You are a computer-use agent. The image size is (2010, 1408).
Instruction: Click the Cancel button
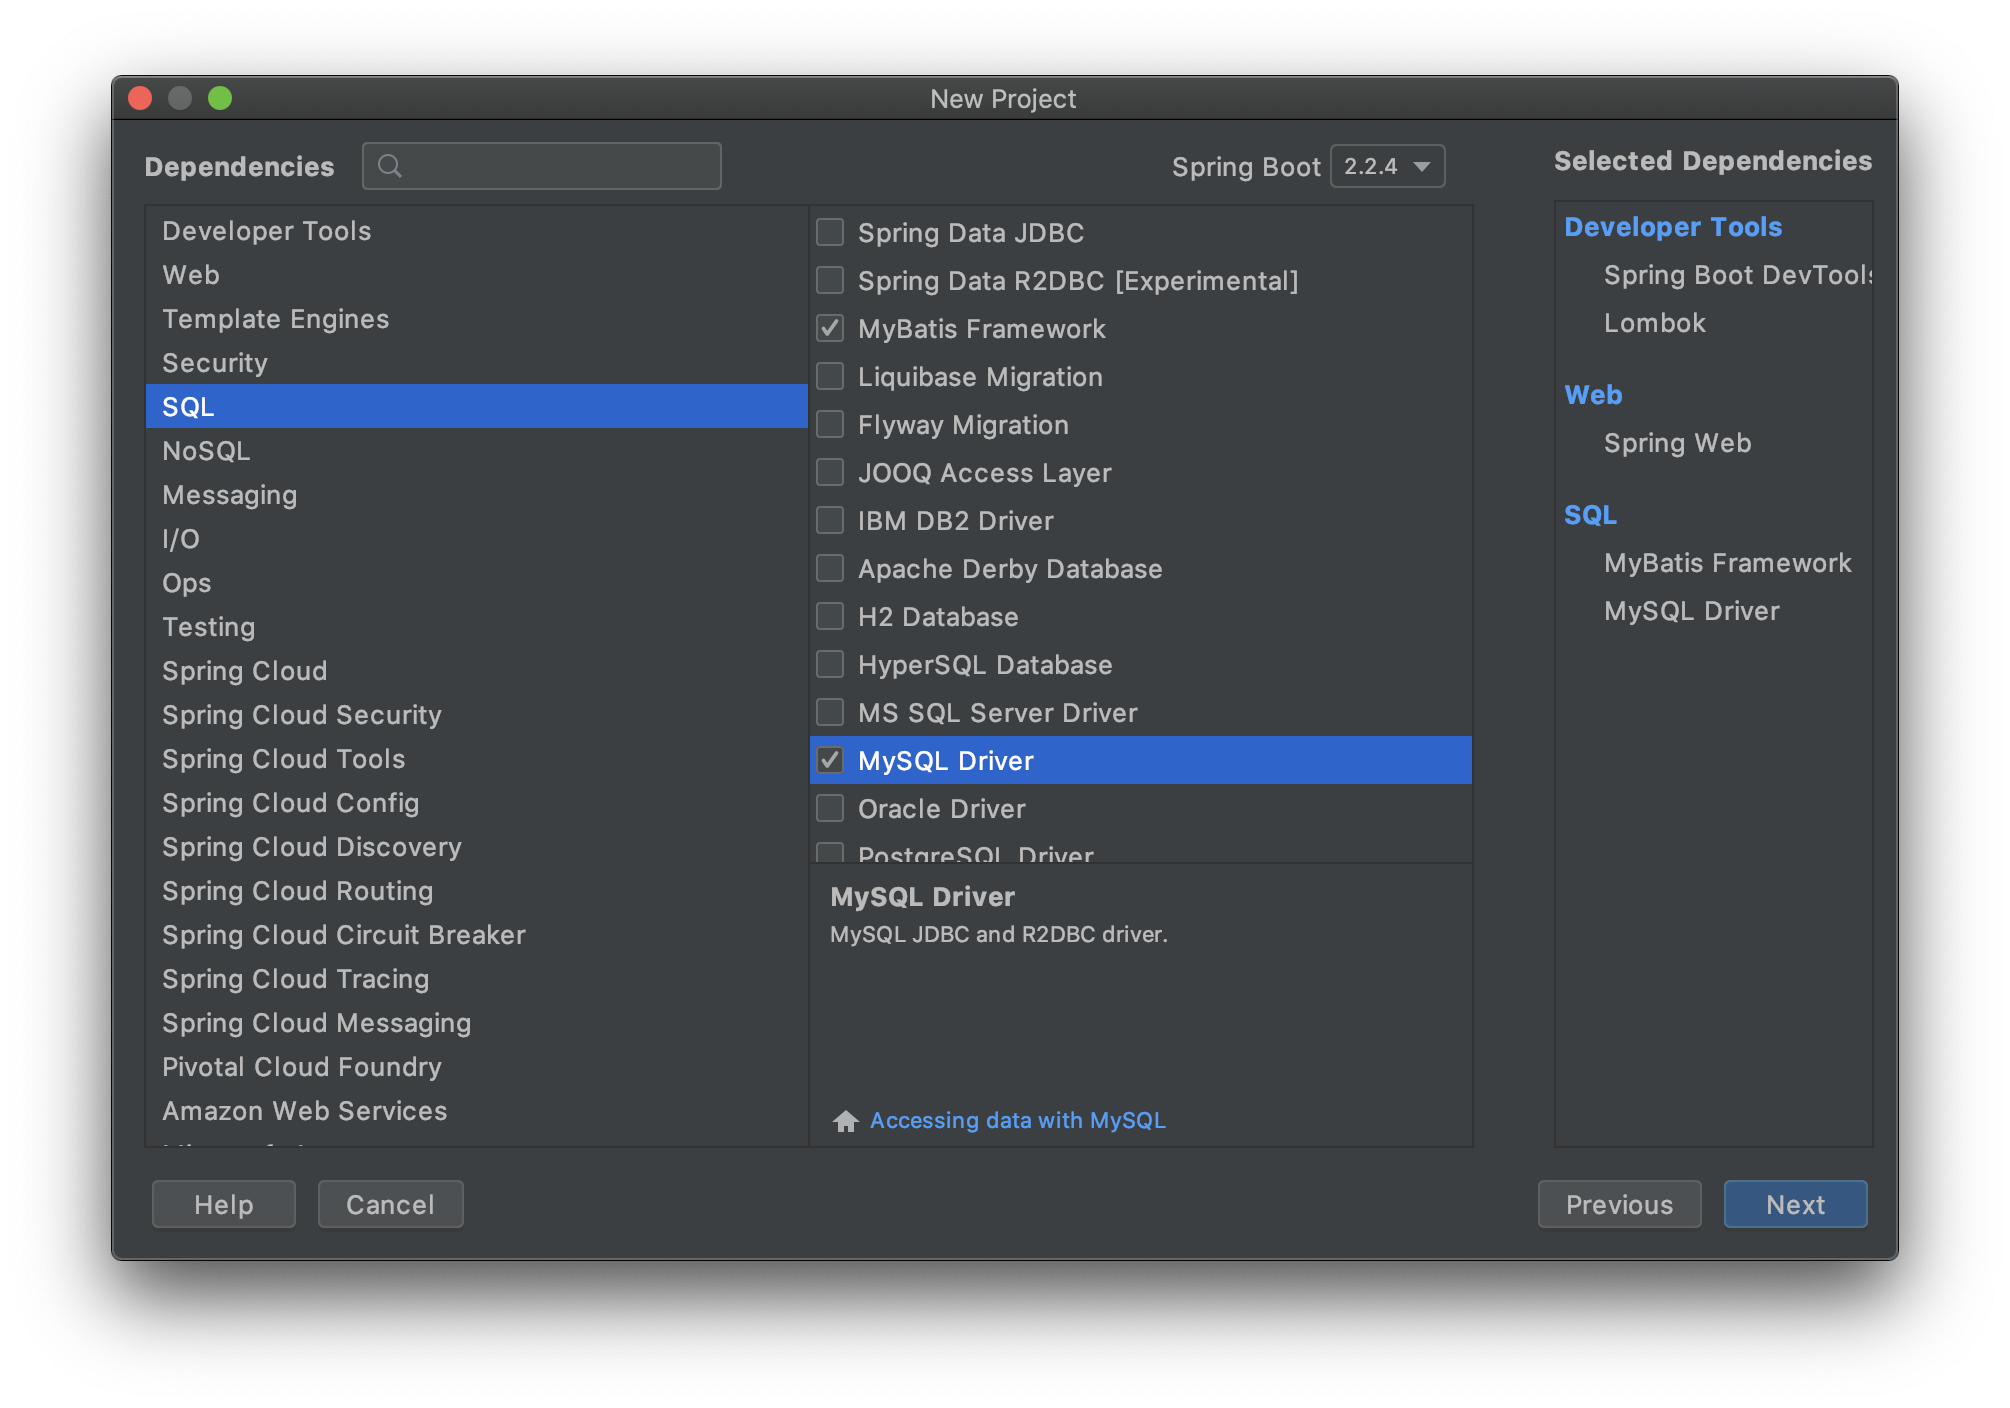[390, 1204]
